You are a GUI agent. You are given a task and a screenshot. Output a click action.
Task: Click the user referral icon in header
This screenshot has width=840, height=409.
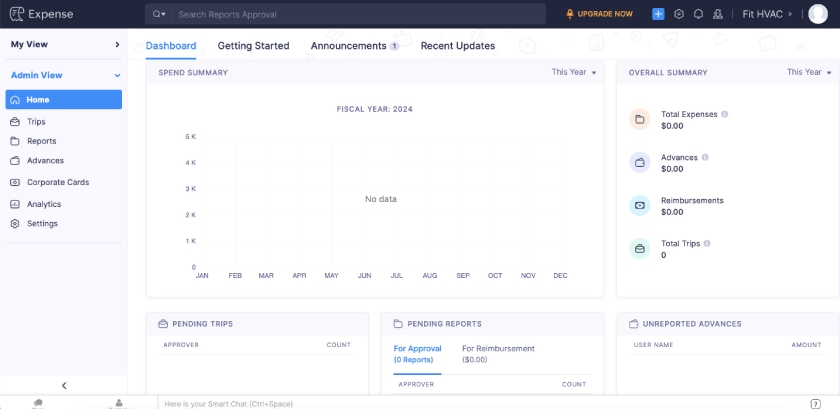(718, 14)
